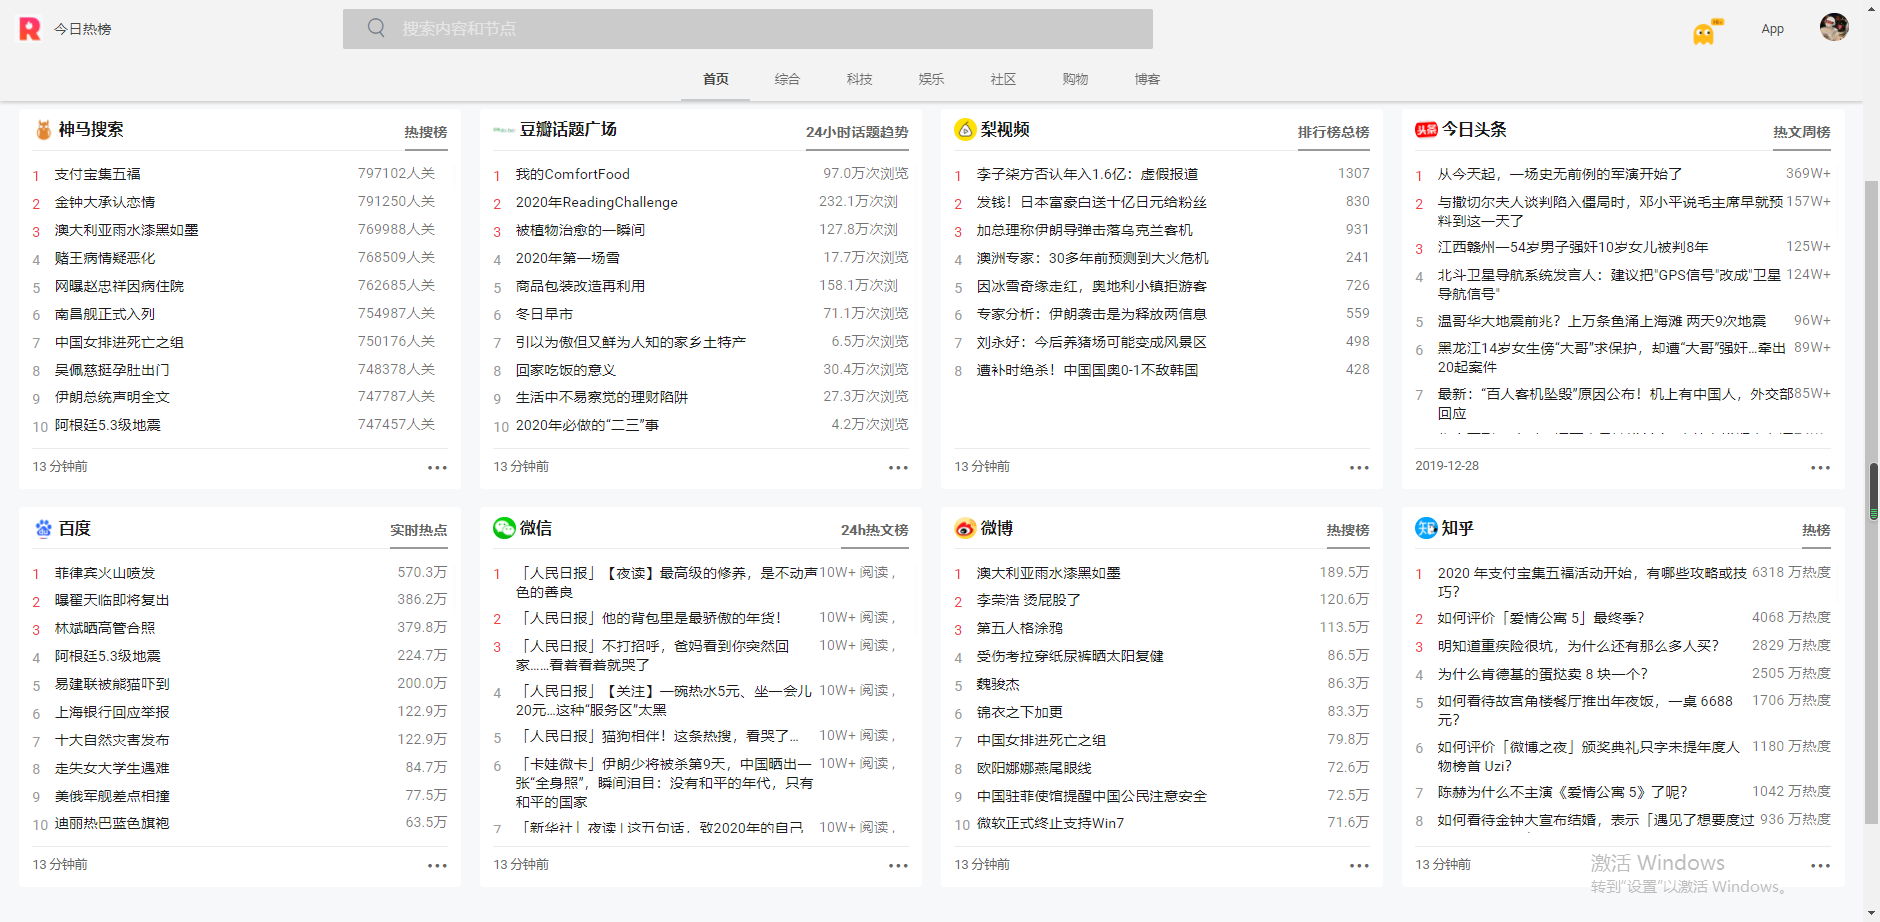Click the 梨视频 yellow logo icon

[965, 129]
